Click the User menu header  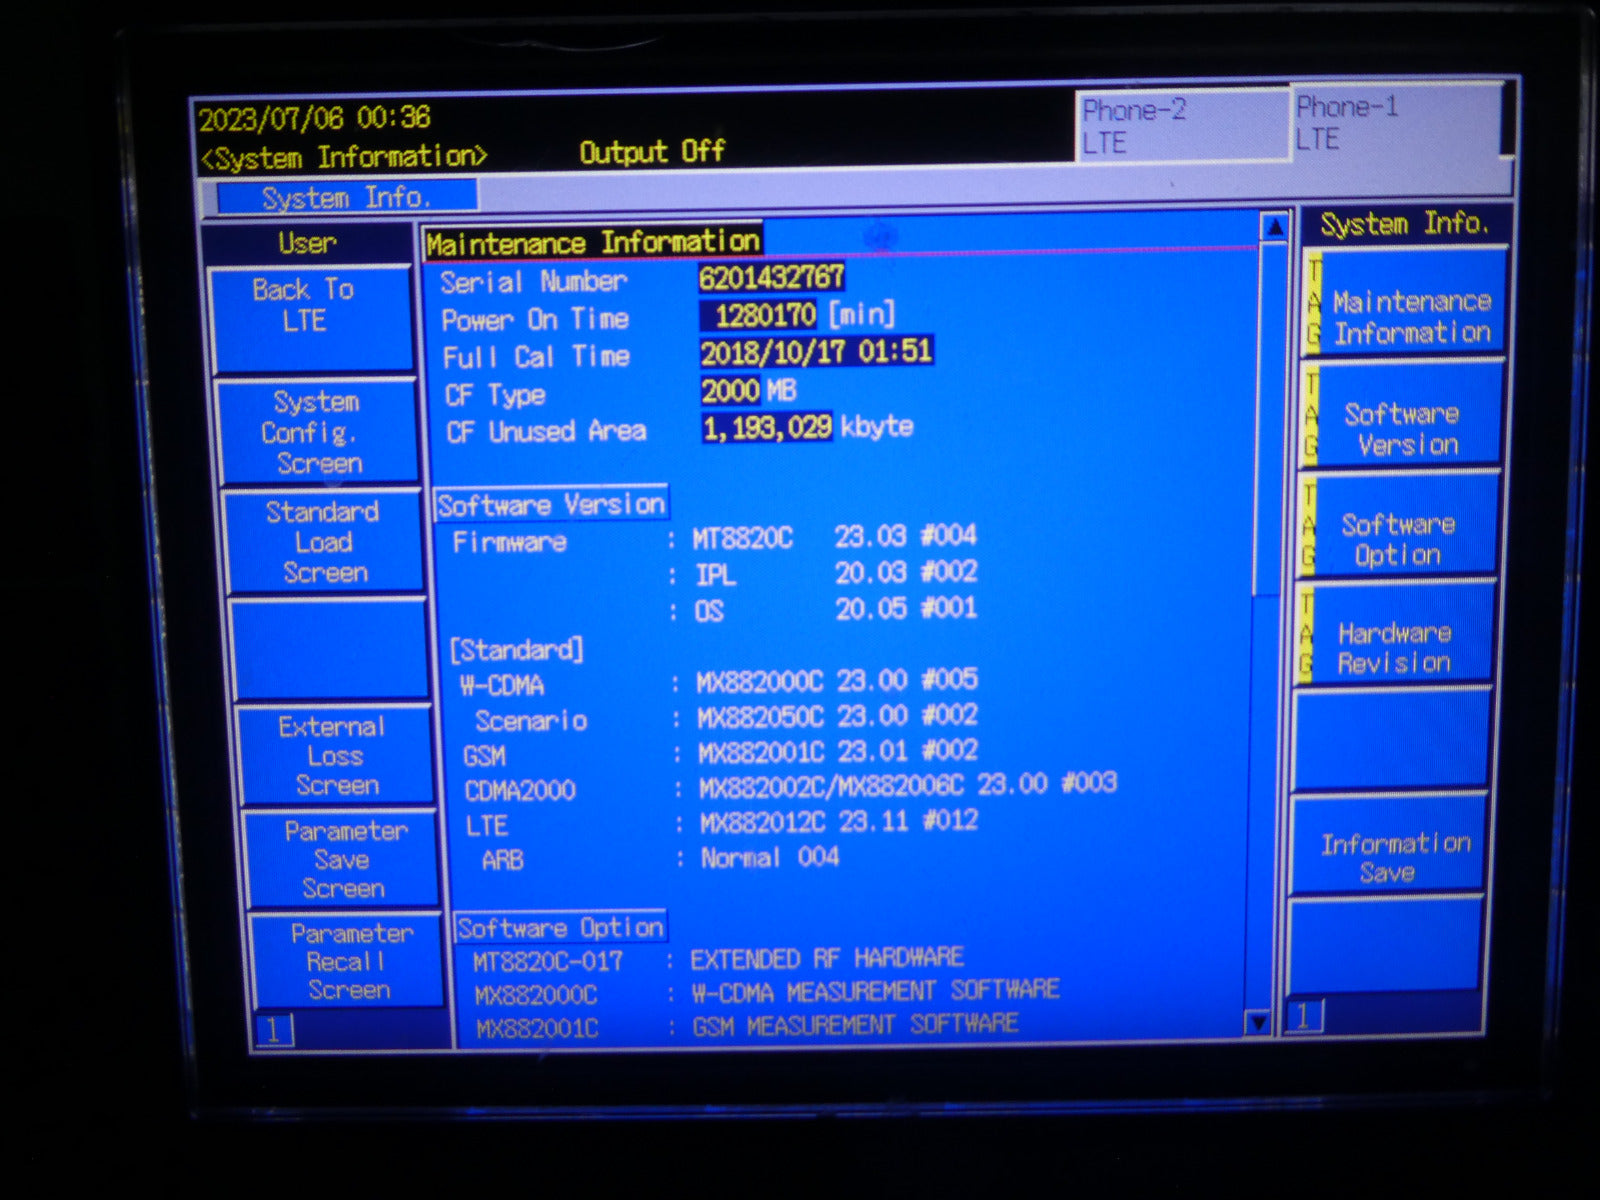coord(308,243)
